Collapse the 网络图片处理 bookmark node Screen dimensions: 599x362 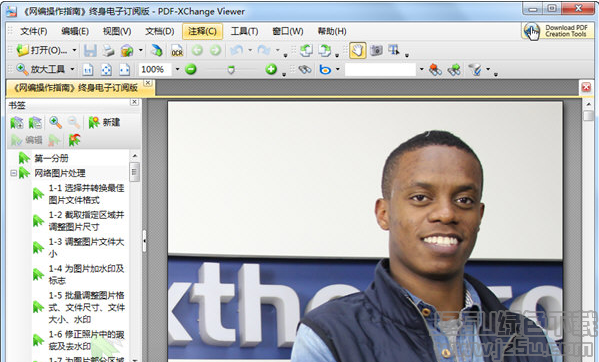(13, 173)
